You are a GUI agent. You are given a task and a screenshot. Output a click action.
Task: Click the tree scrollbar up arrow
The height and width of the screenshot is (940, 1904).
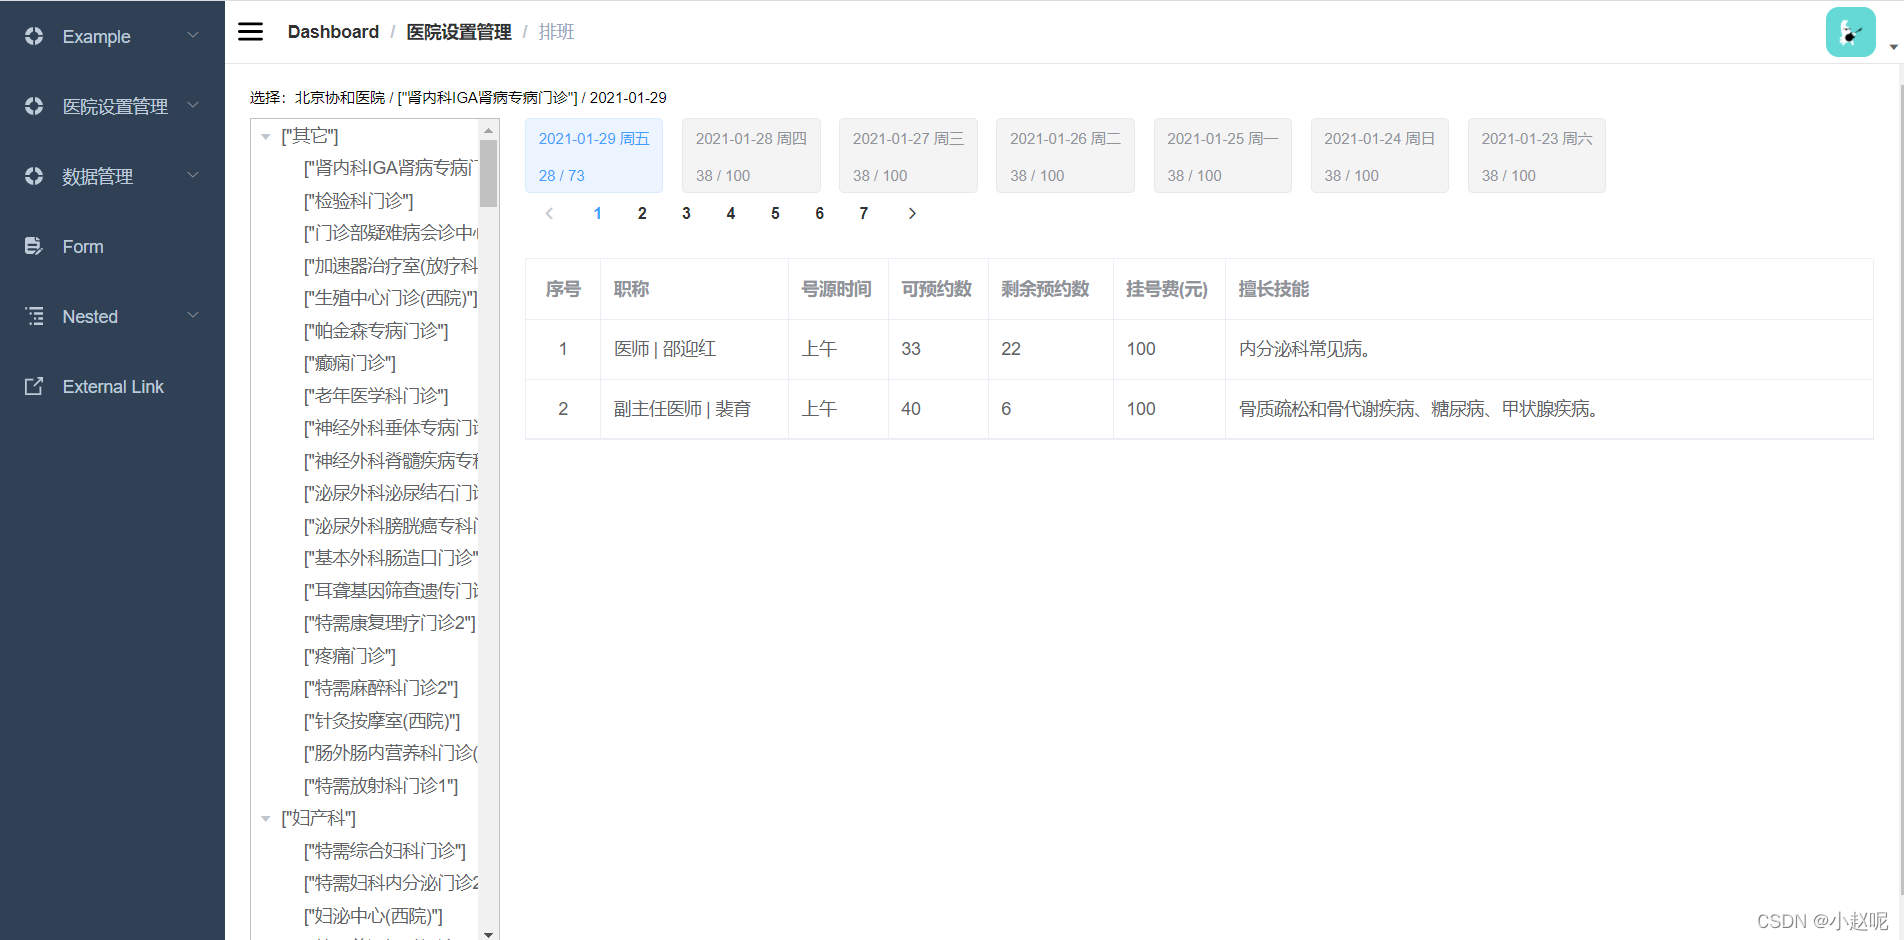(x=488, y=130)
